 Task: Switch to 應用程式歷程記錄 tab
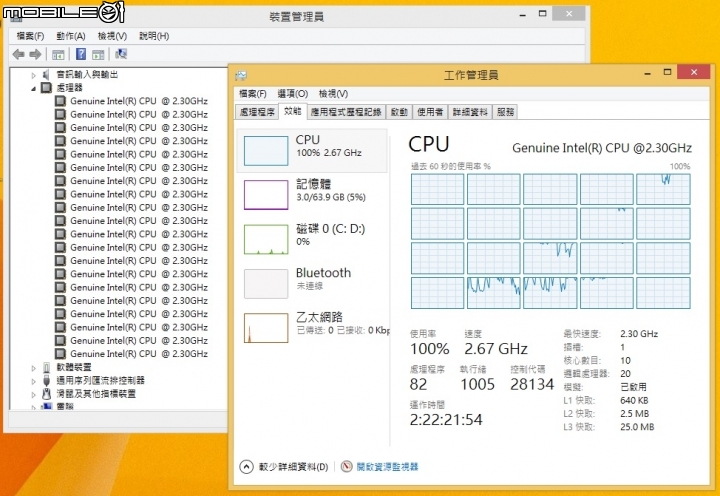pos(346,112)
